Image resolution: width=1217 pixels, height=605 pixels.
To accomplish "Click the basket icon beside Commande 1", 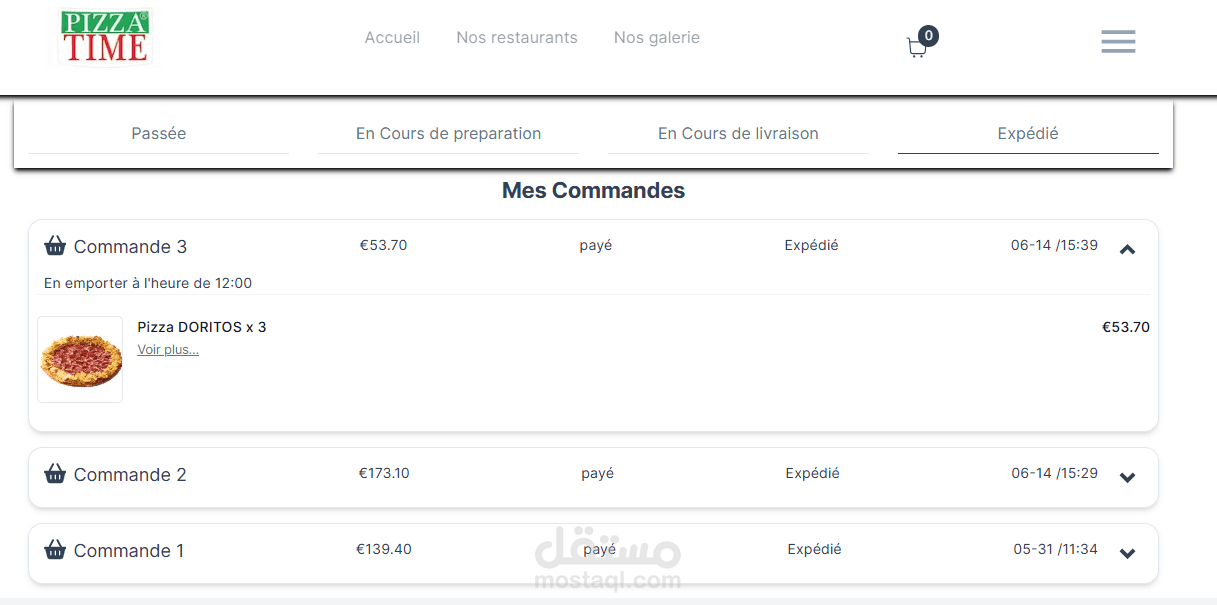I will coord(56,550).
